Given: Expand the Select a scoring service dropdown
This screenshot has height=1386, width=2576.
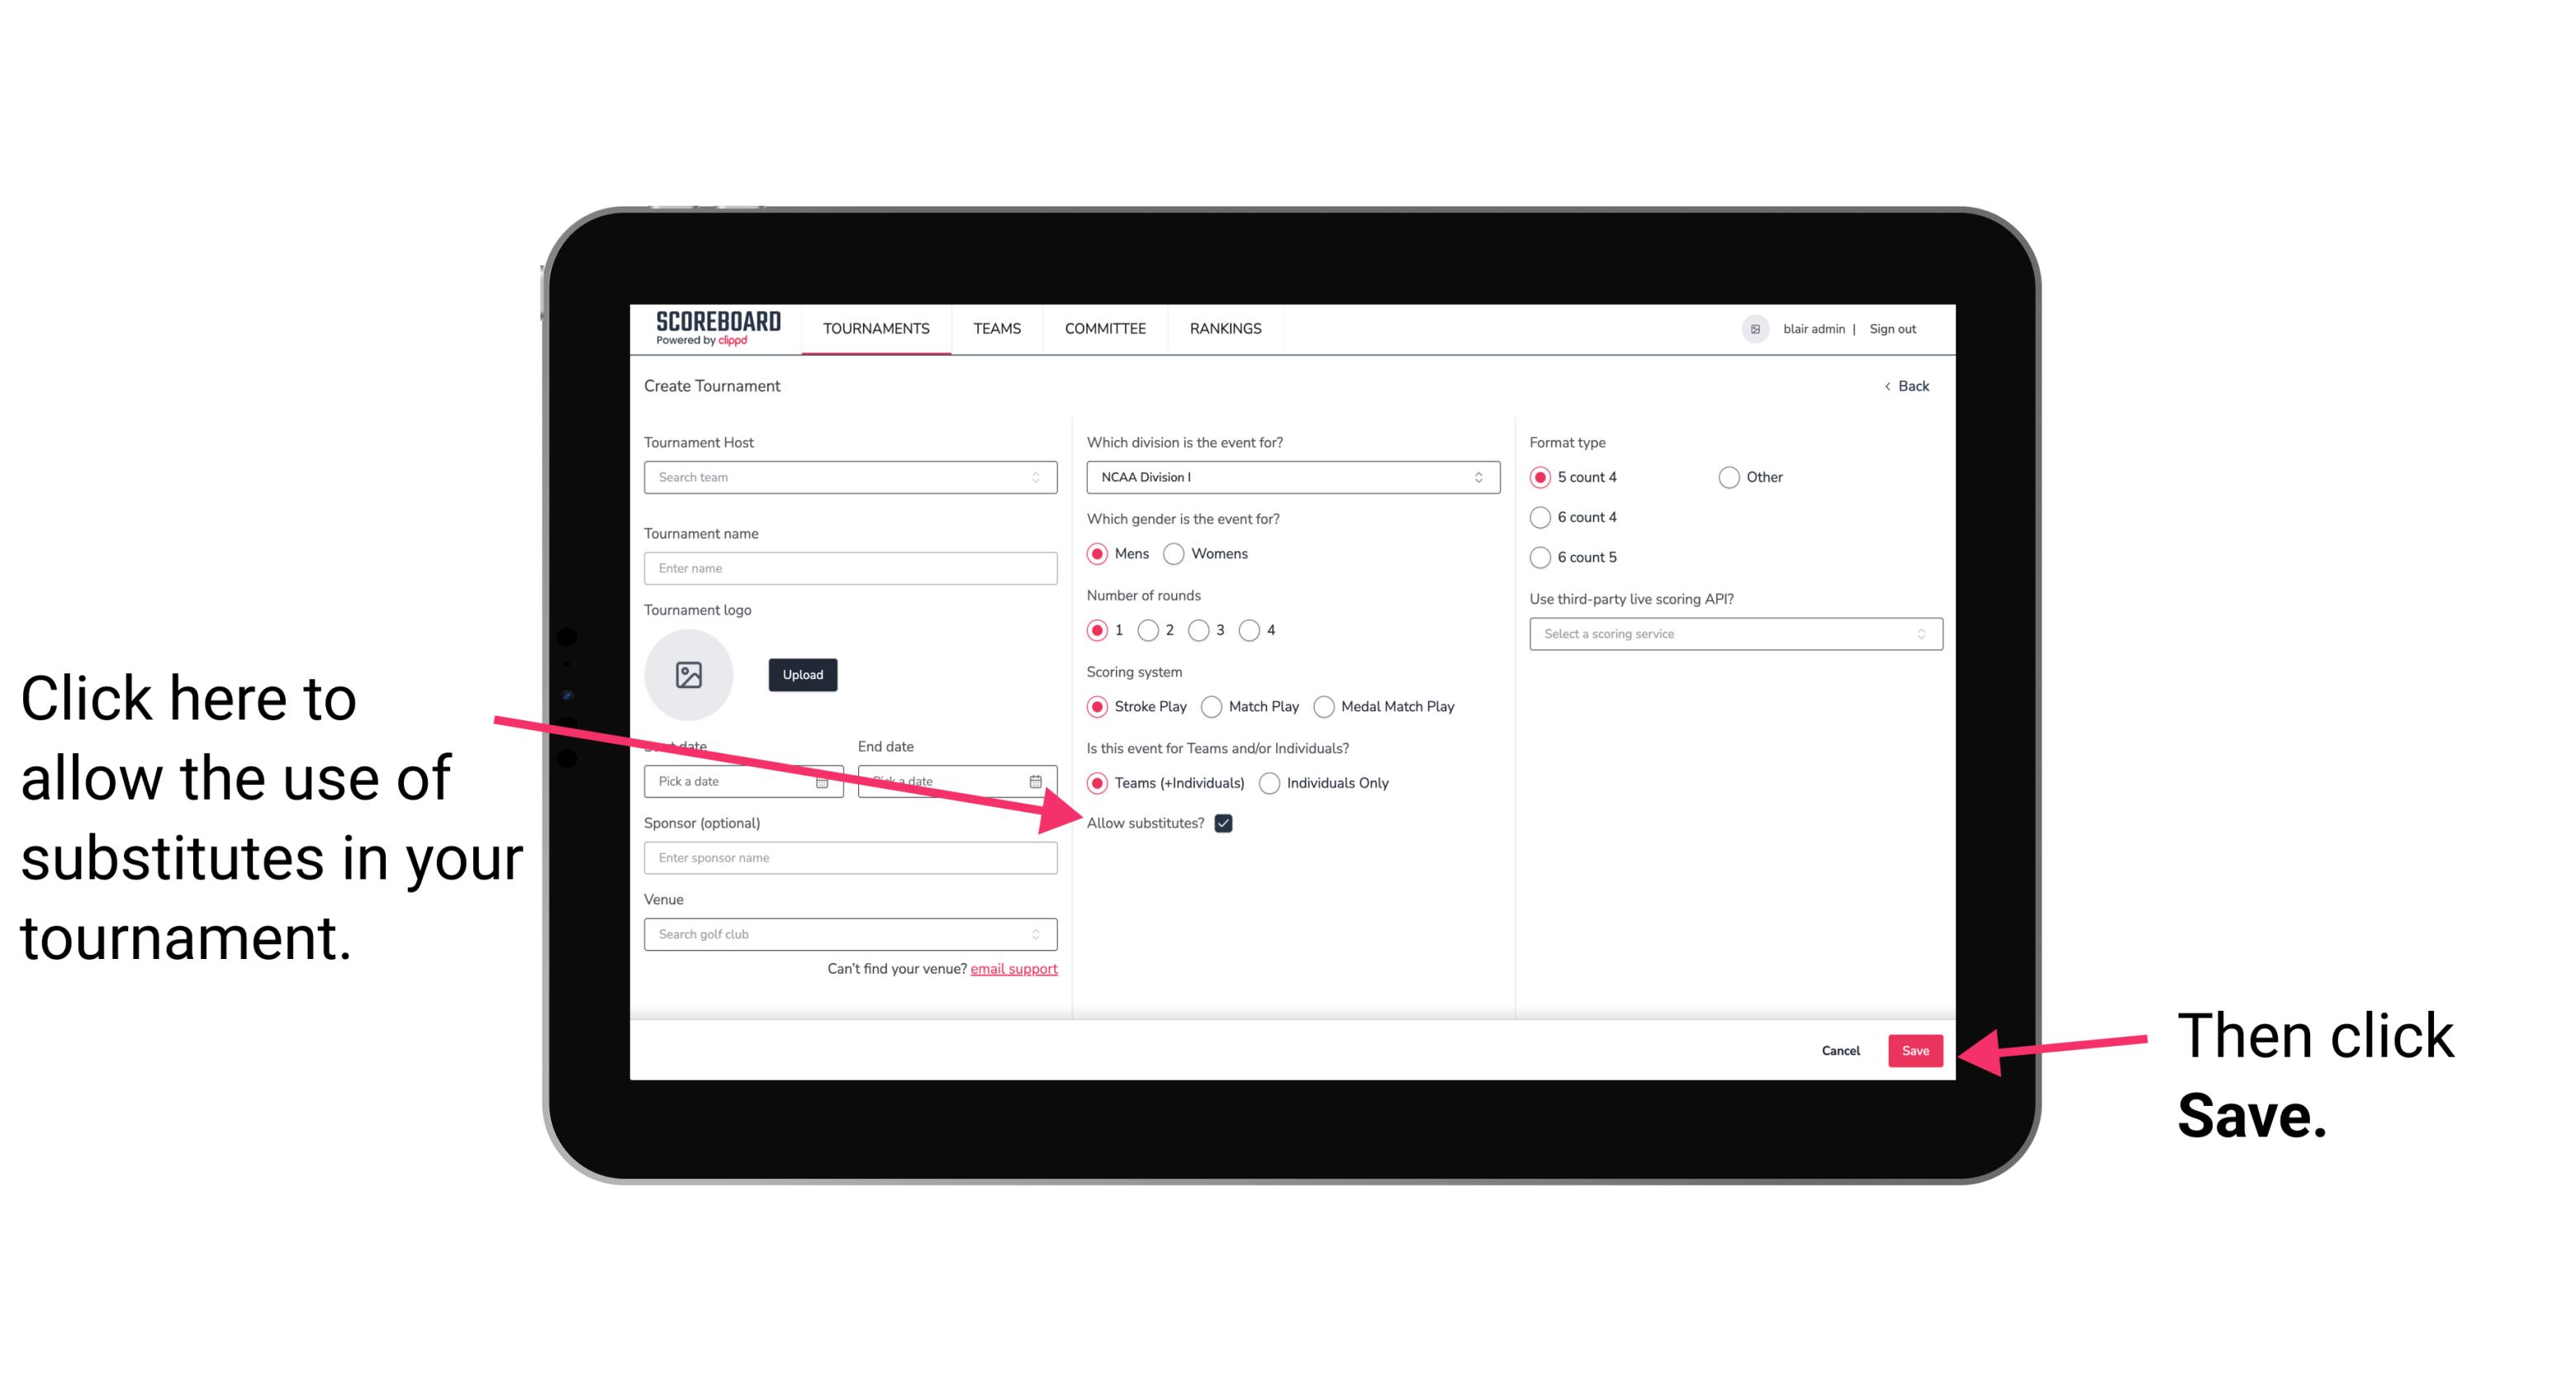Looking at the screenshot, I should click(1729, 634).
